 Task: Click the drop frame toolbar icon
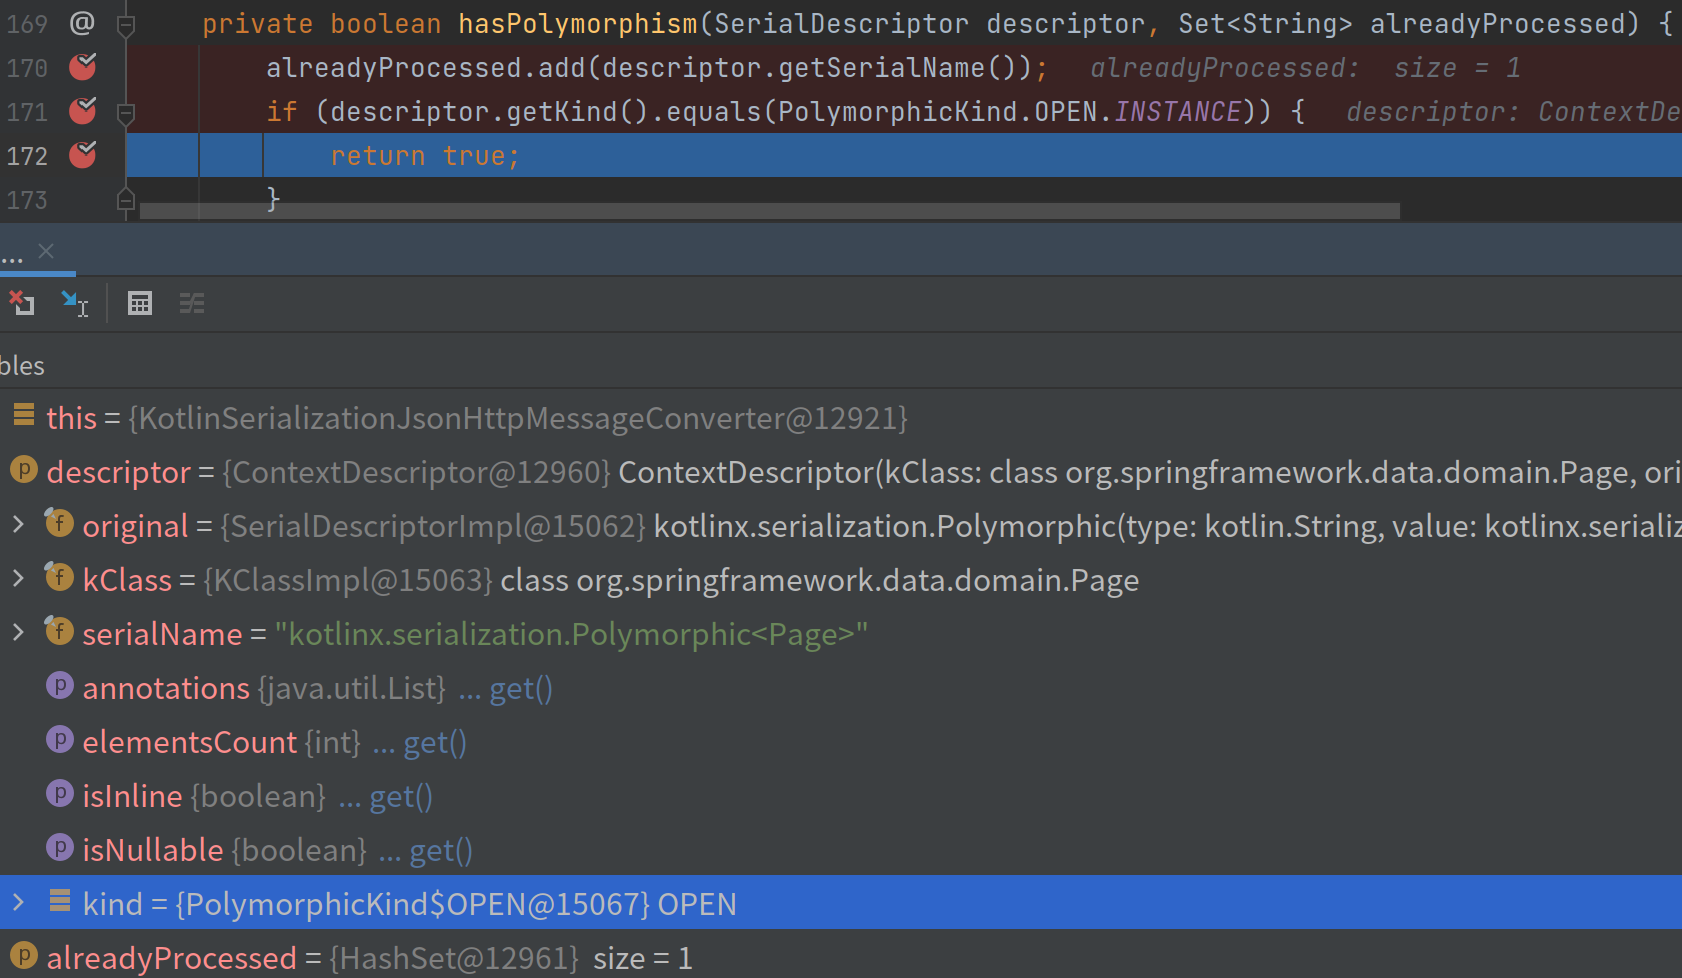tap(21, 302)
